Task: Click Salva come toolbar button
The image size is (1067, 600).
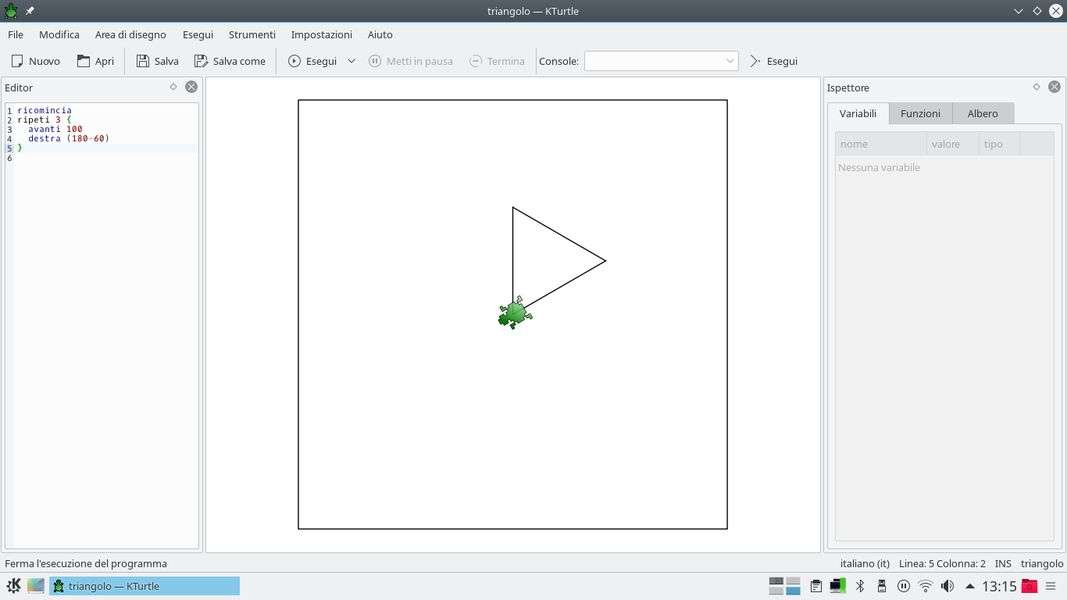Action: coord(230,61)
